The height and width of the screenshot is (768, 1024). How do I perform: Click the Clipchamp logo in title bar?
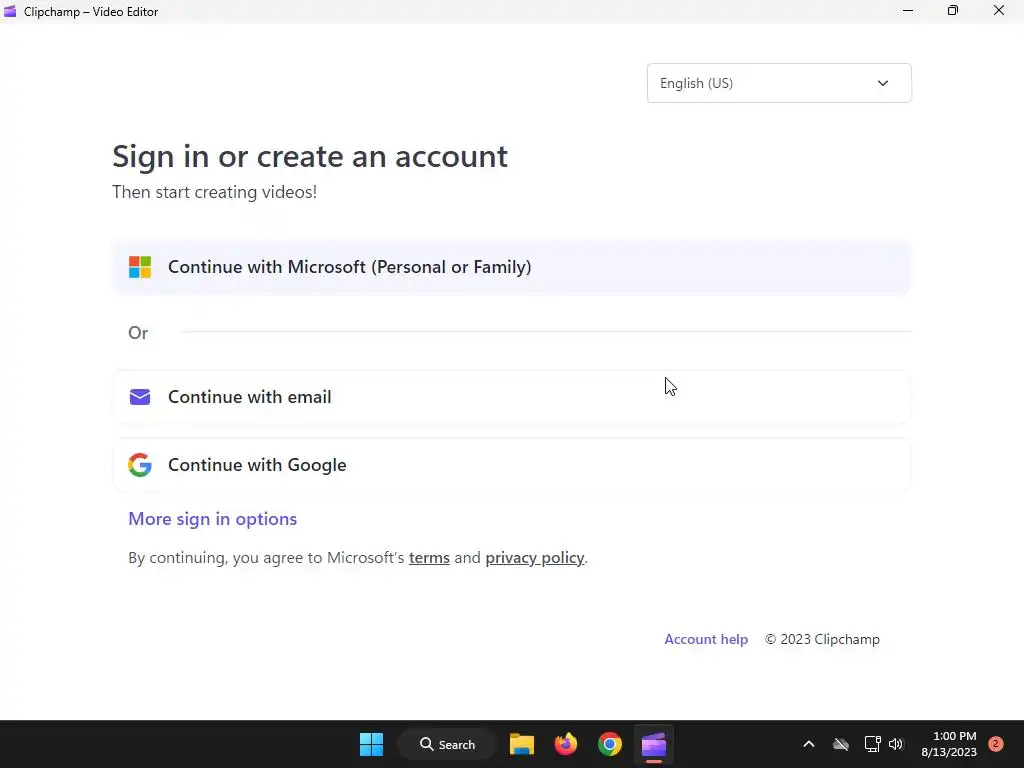click(x=10, y=12)
